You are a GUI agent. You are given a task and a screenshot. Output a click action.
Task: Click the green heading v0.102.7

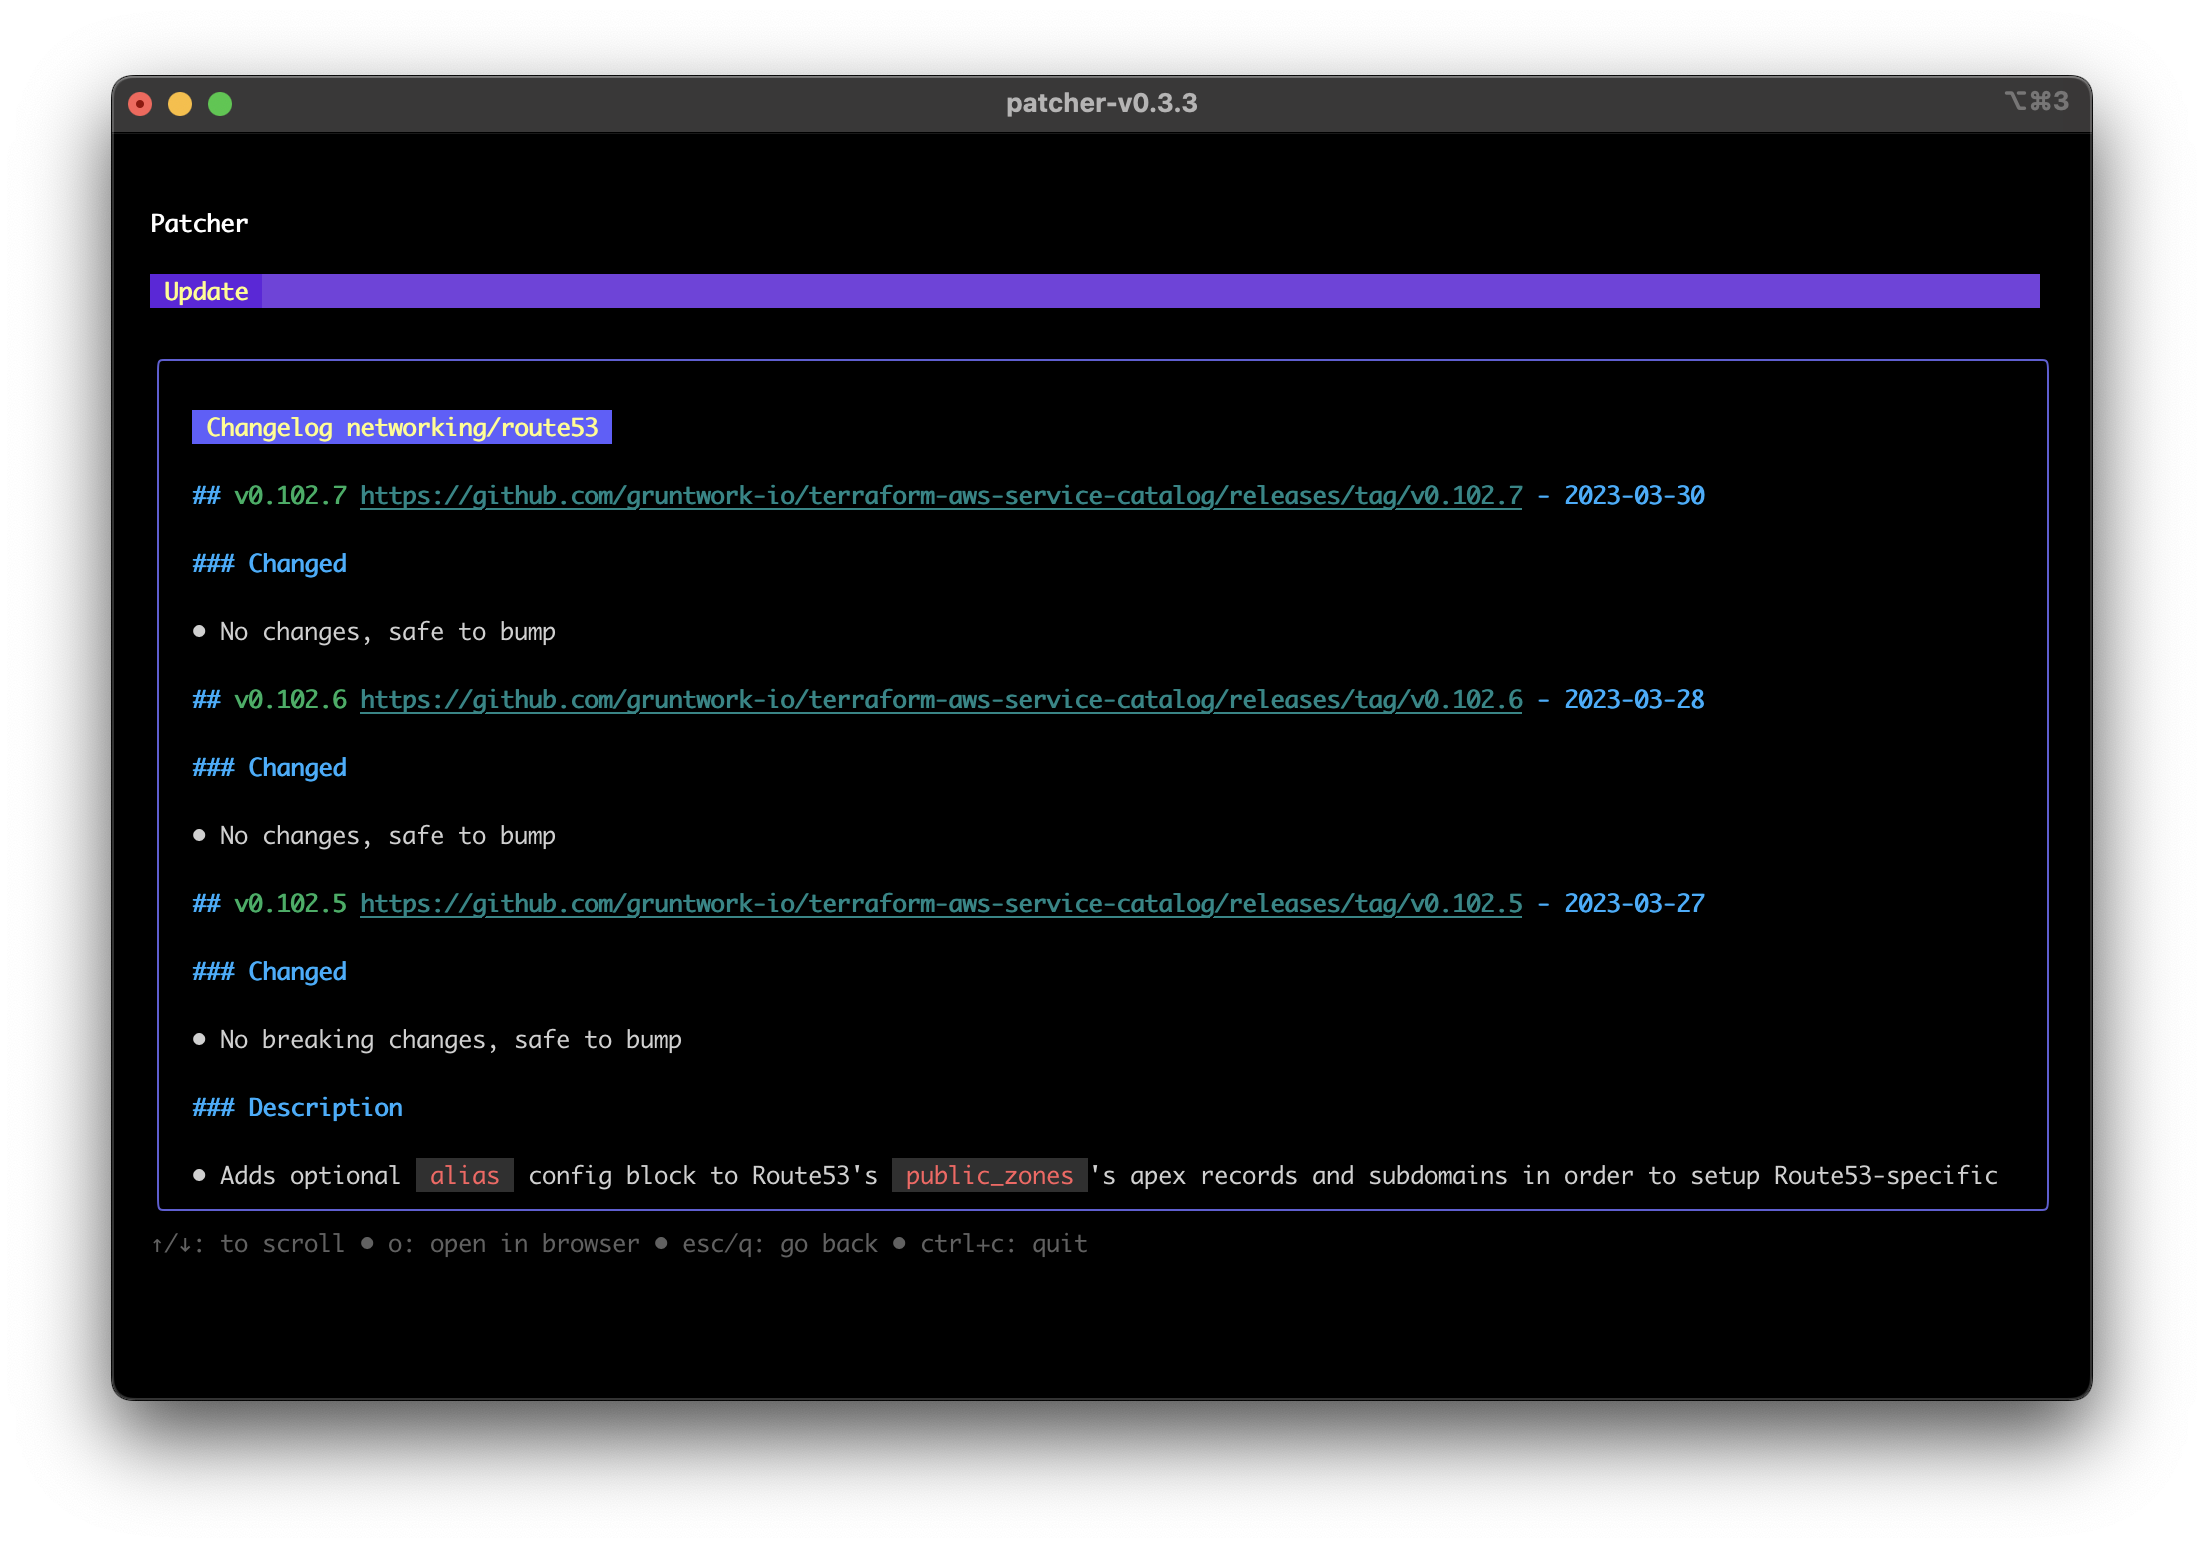(x=290, y=495)
